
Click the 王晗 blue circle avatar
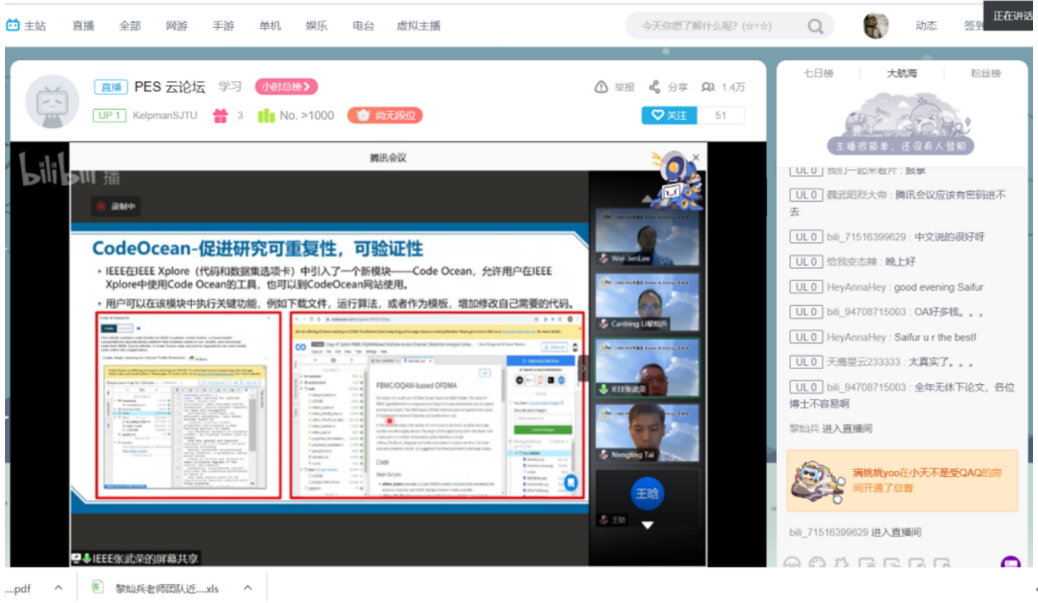[x=647, y=494]
